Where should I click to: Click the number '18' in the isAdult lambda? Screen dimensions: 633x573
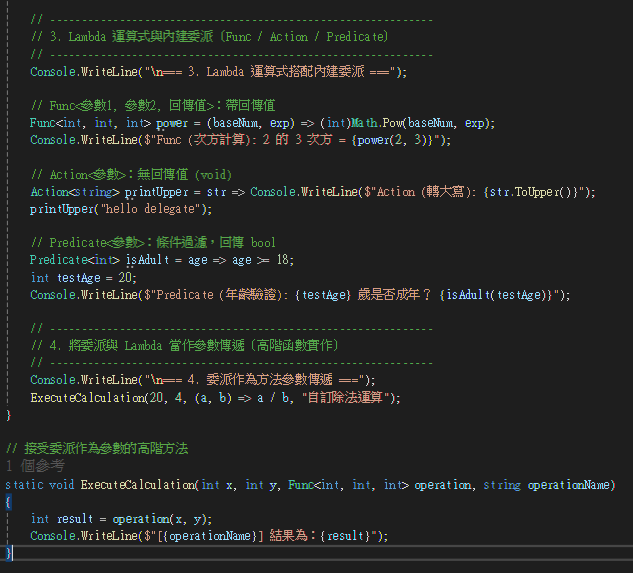coord(282,260)
